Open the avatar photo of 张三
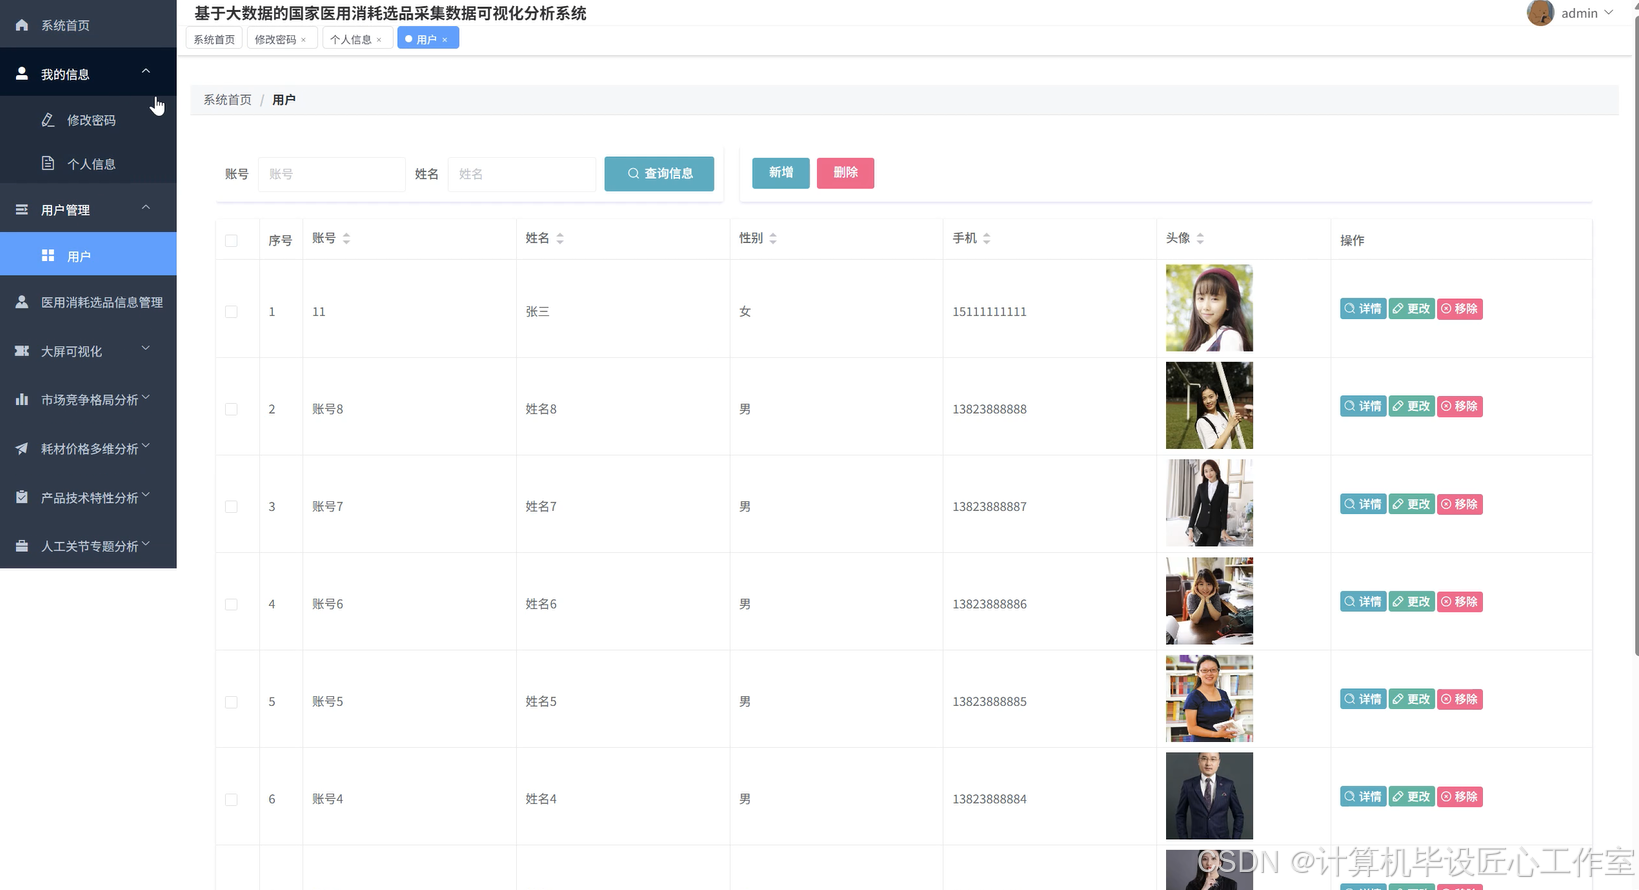The image size is (1639, 890). 1209,308
